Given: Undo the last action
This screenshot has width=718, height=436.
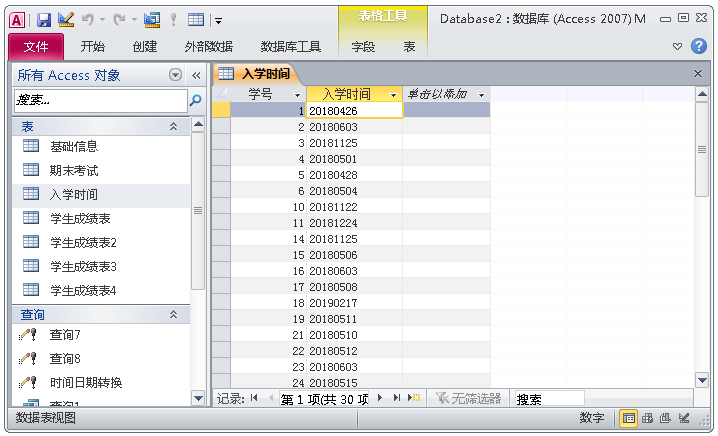Looking at the screenshot, I should (88, 19).
